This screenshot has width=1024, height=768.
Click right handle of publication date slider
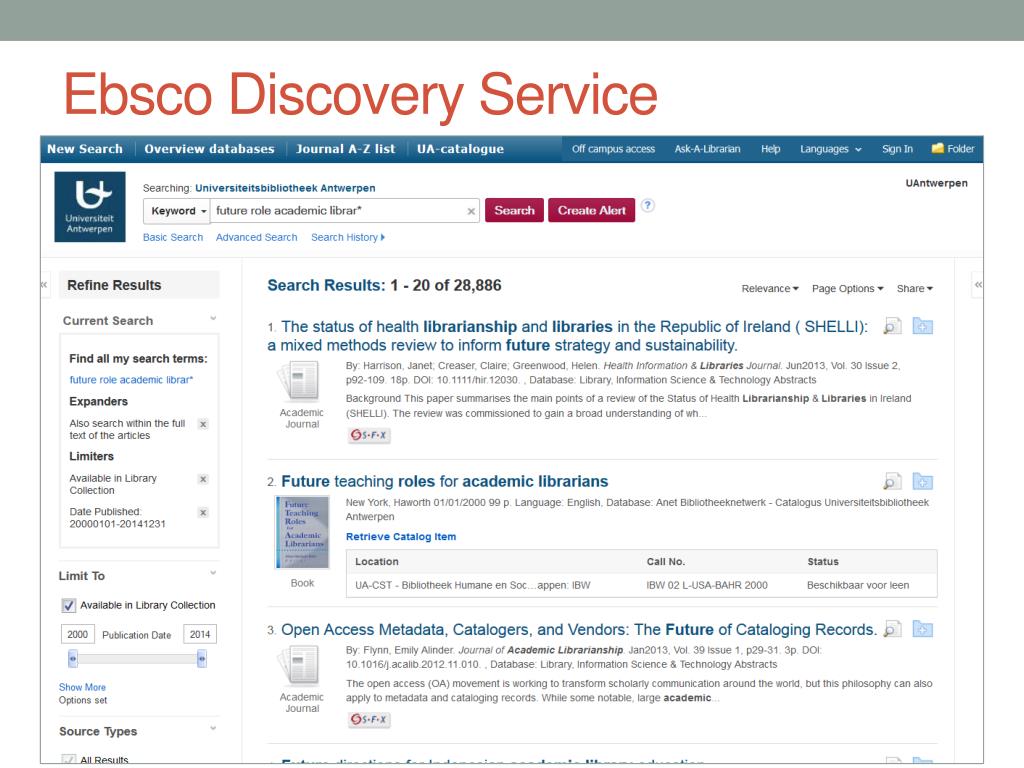click(x=202, y=659)
